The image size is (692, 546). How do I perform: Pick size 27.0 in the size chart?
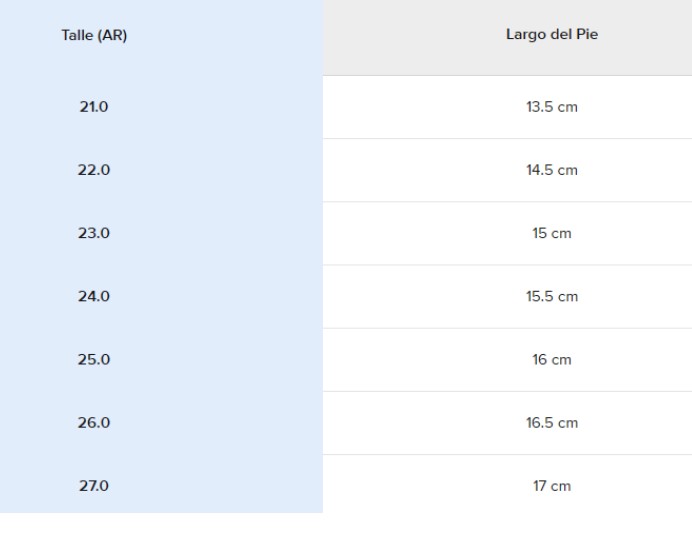pos(94,486)
